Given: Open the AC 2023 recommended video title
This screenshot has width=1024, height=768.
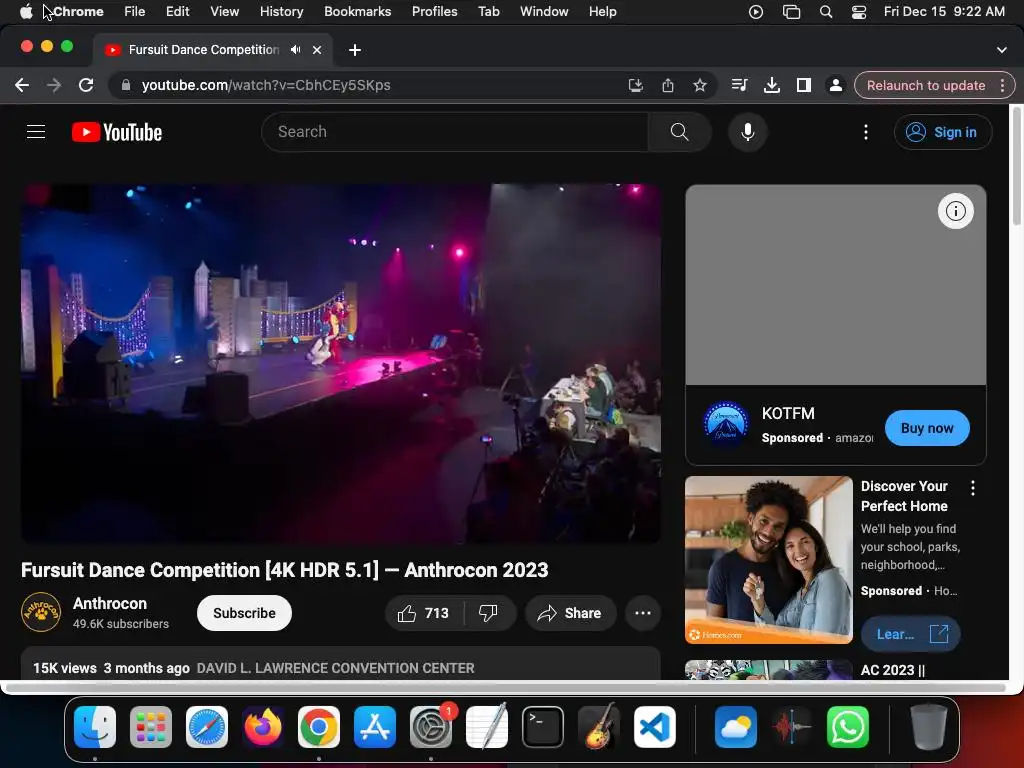Looking at the screenshot, I should (x=893, y=670).
